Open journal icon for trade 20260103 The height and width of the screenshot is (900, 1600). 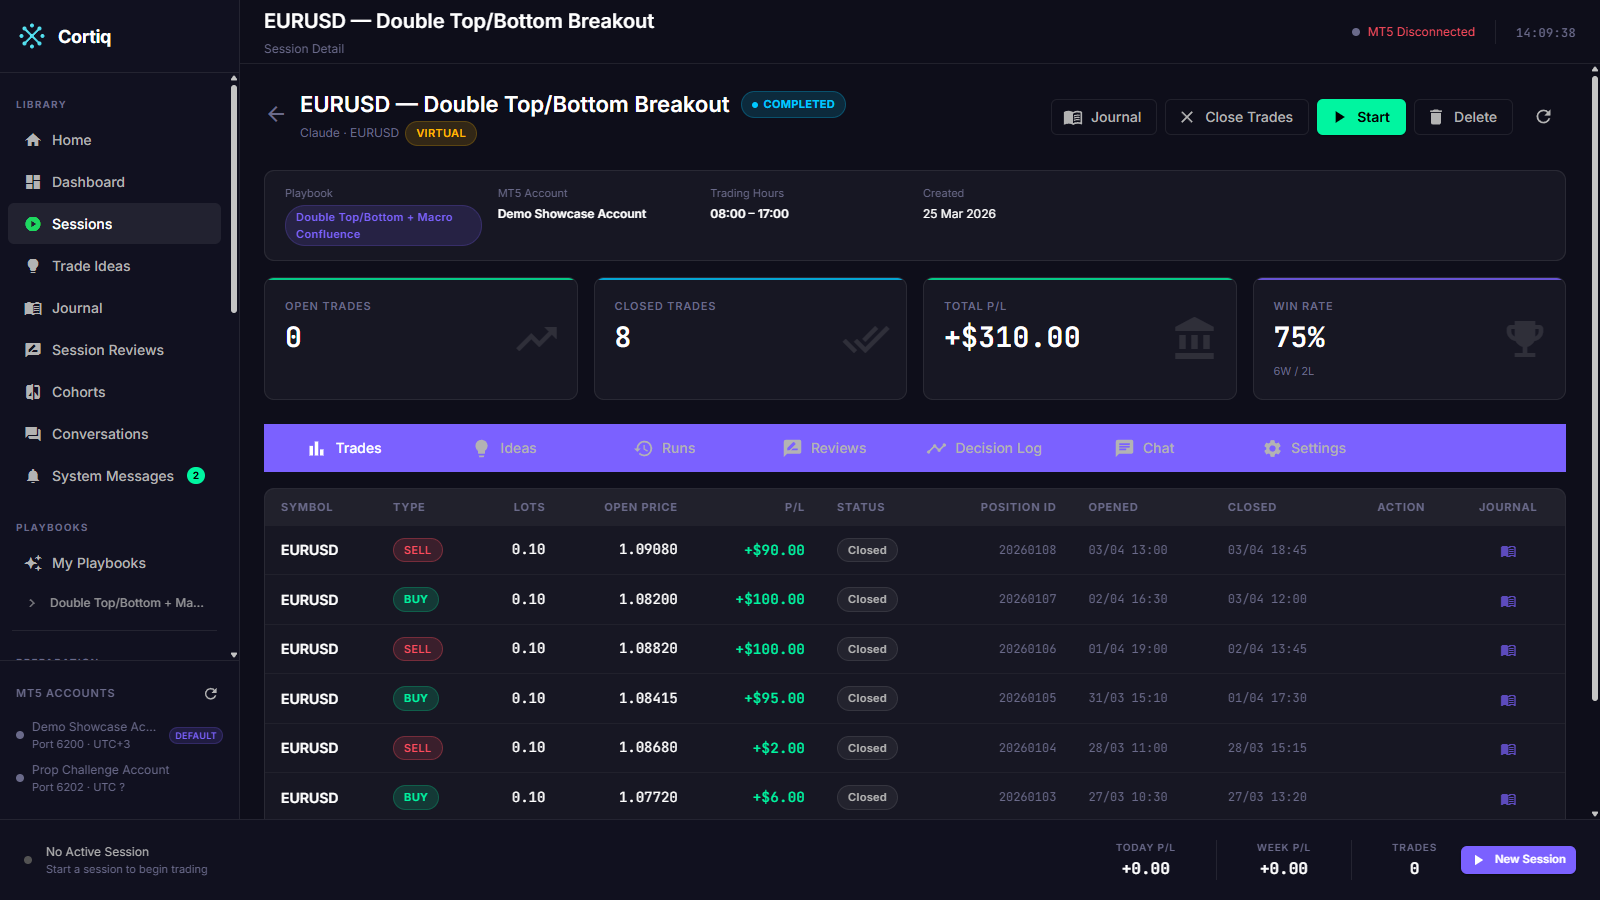point(1508,799)
